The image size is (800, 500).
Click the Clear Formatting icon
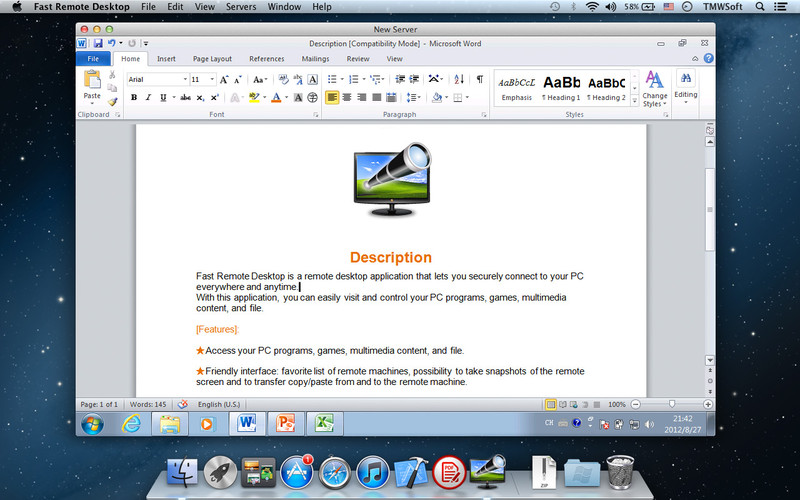click(x=284, y=79)
